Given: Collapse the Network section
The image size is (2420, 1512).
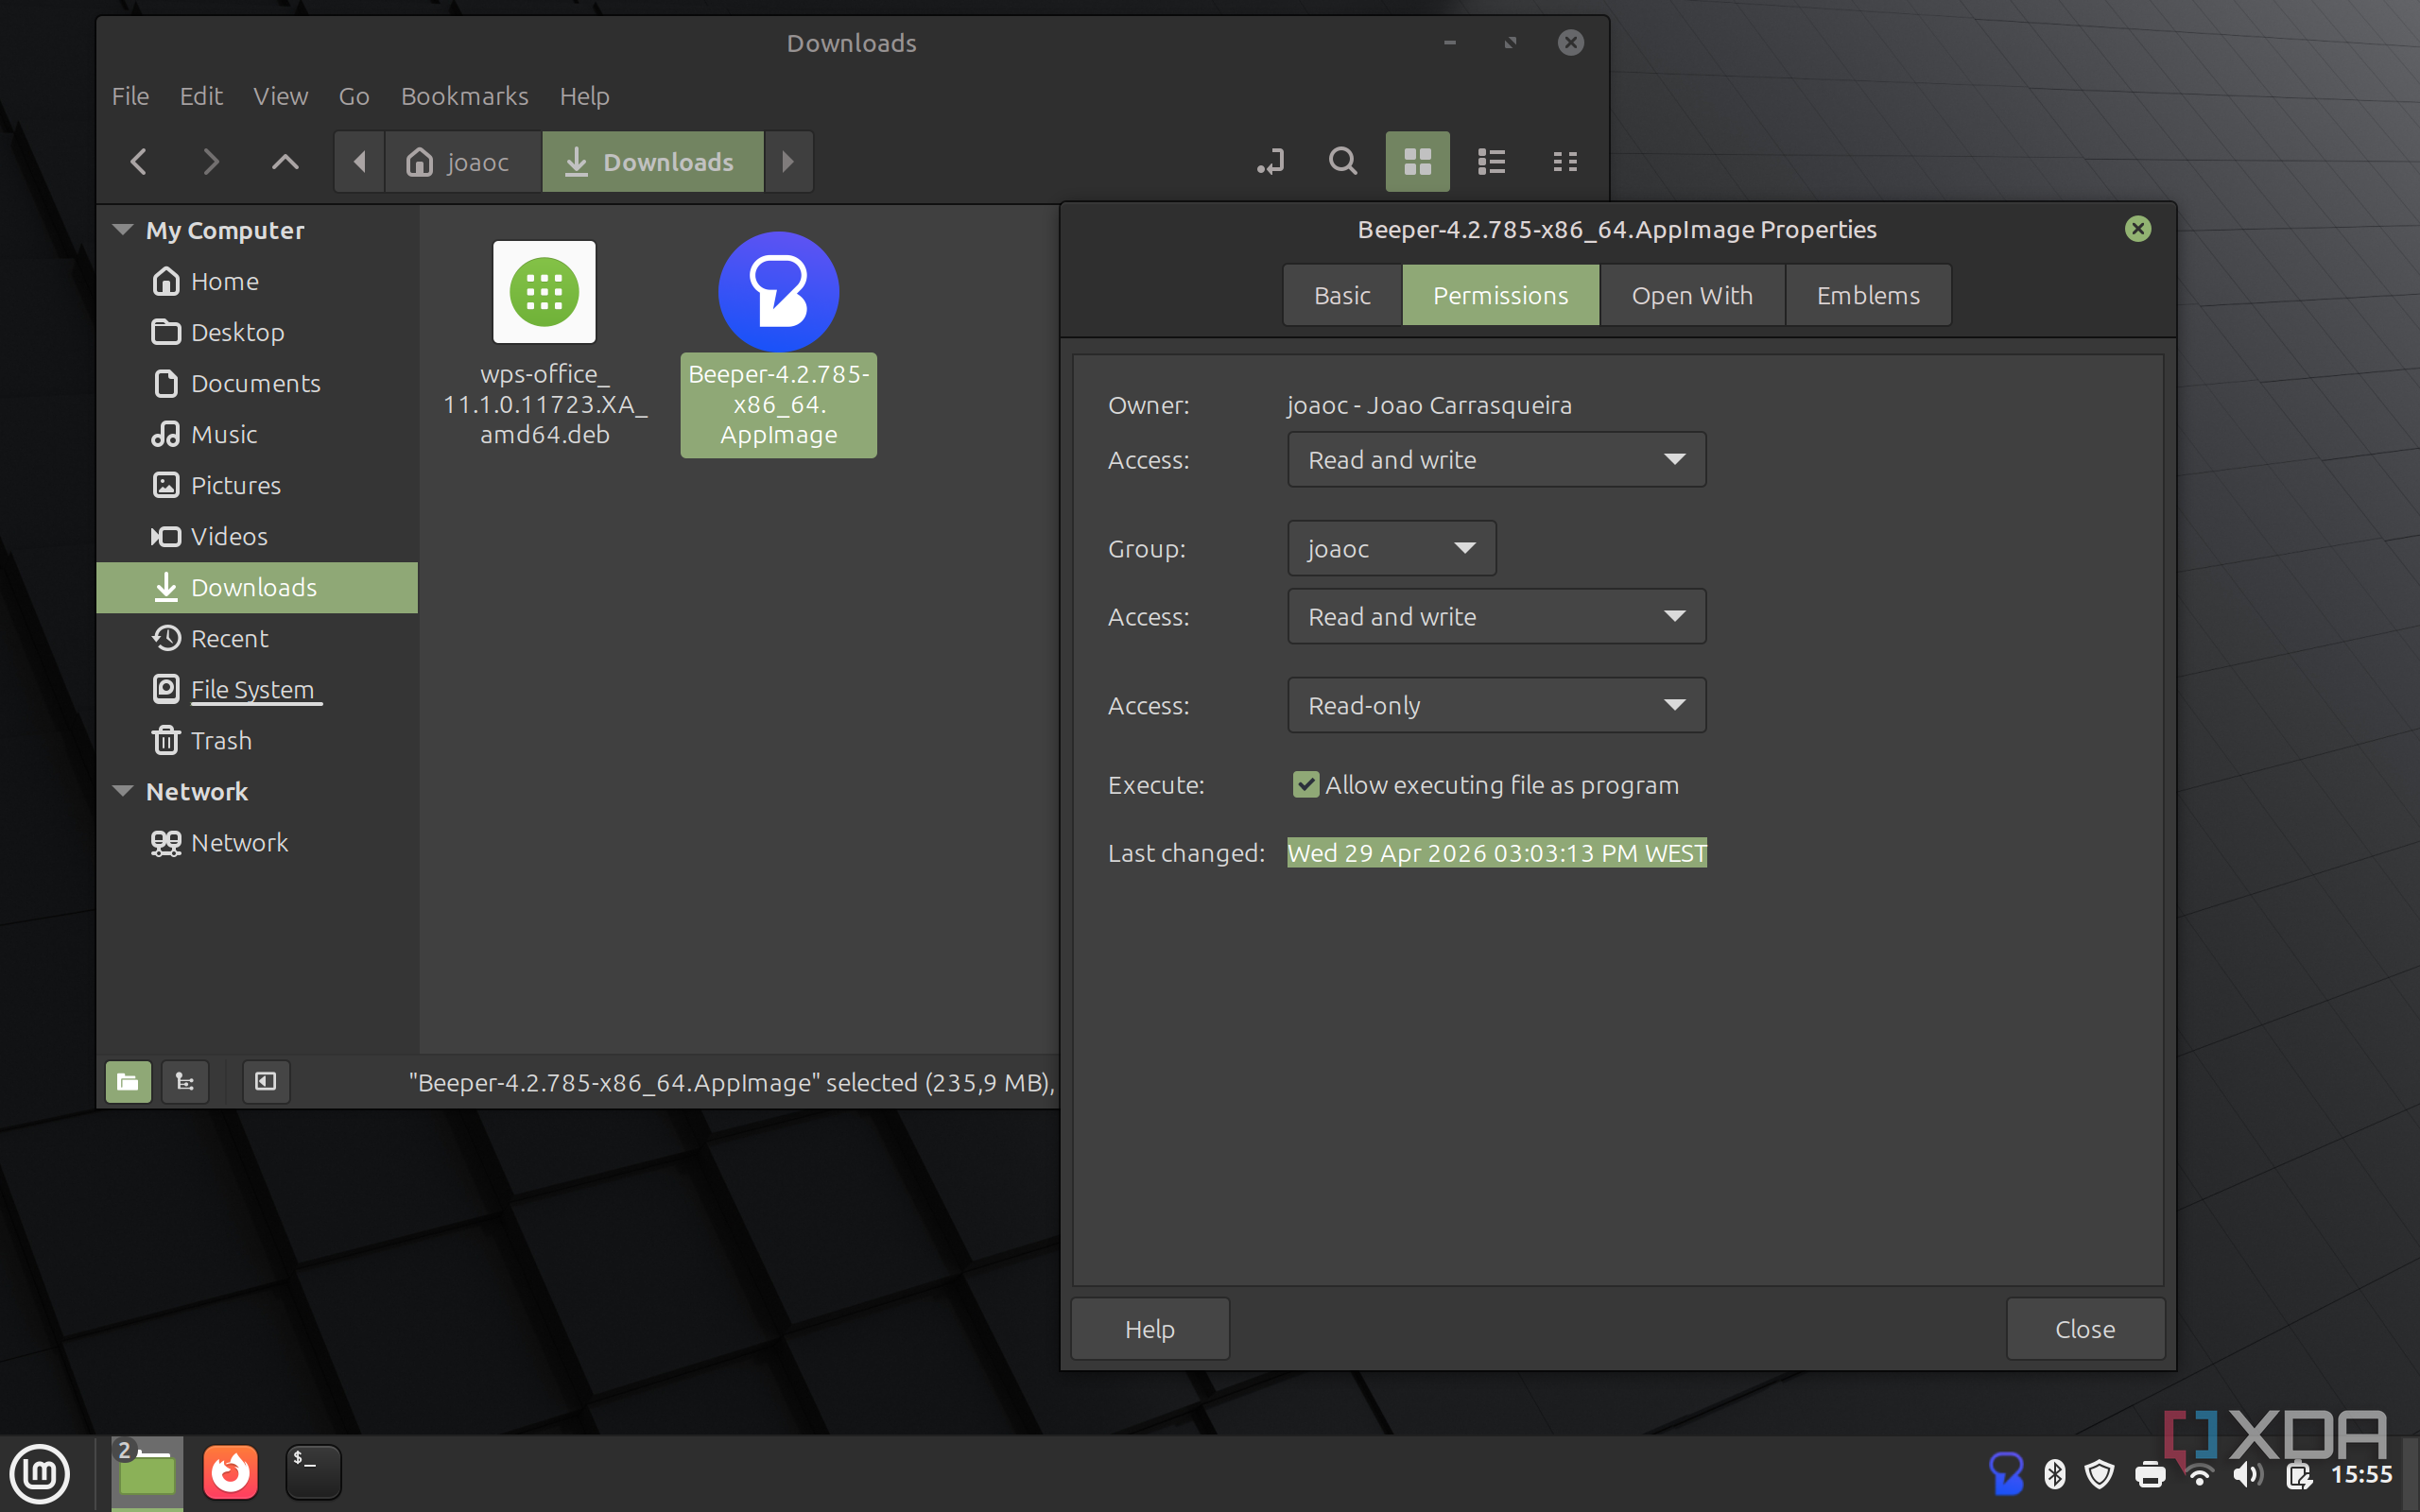Looking at the screenshot, I should pos(123,791).
